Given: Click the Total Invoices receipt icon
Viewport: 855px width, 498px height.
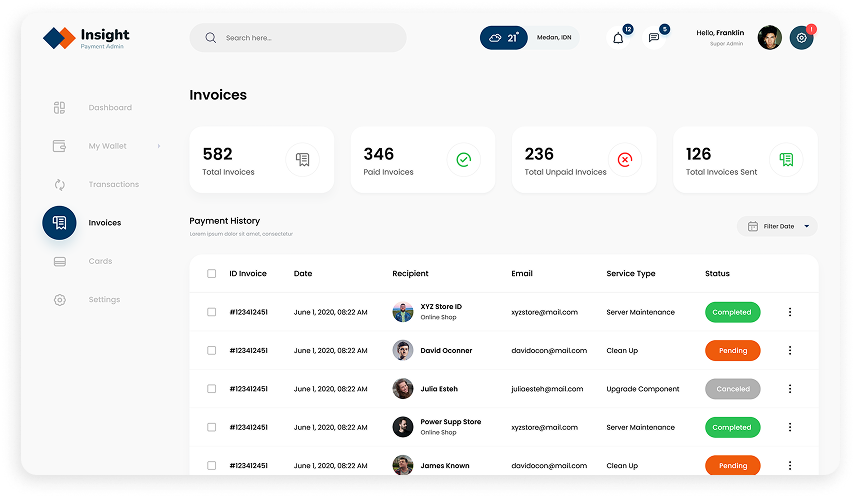Looking at the screenshot, I should (302, 159).
